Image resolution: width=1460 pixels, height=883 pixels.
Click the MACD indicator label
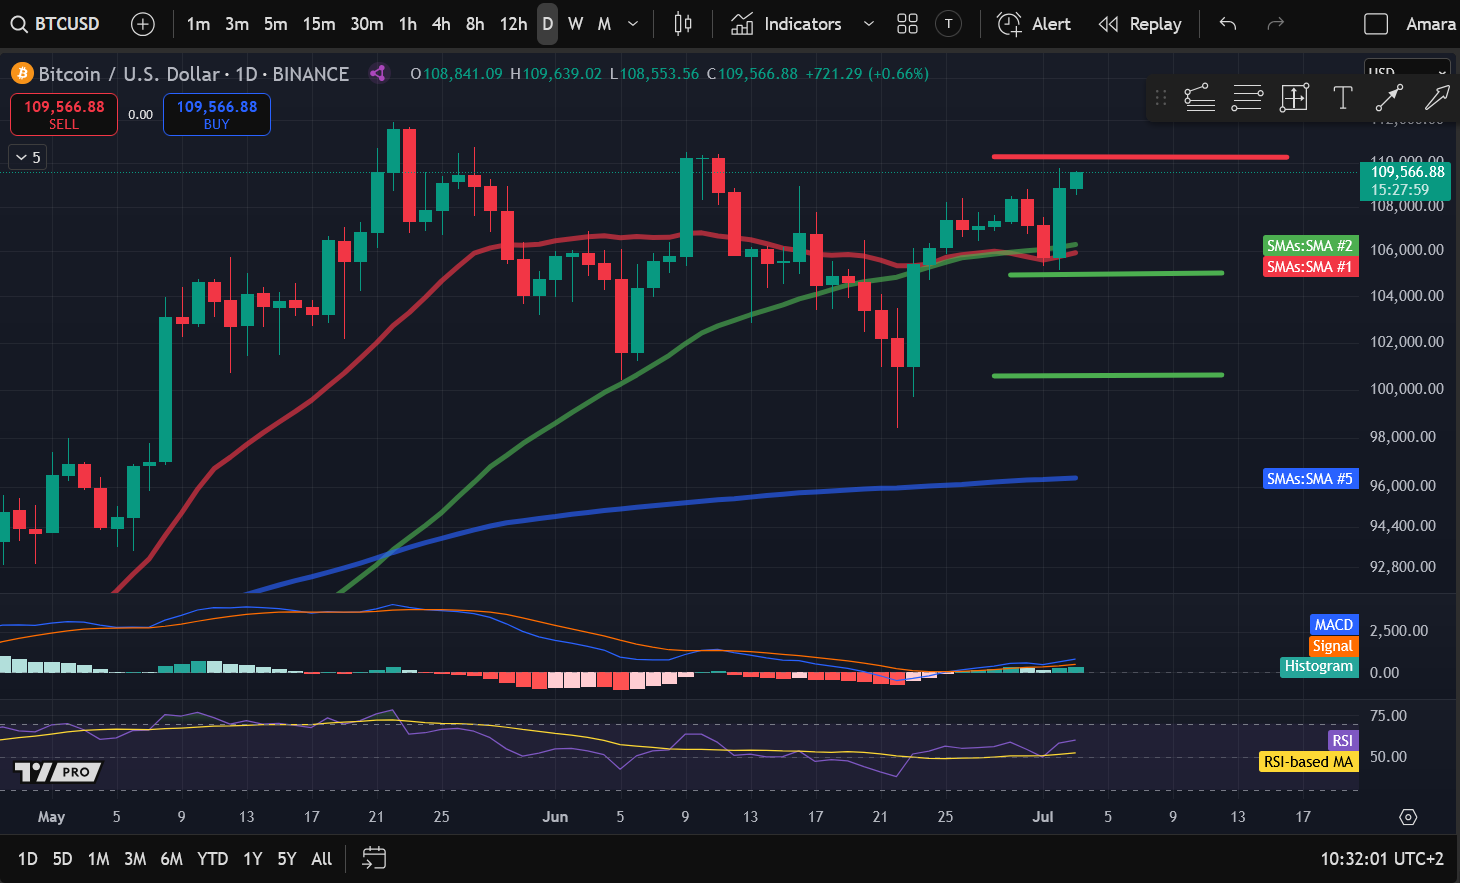click(1334, 625)
